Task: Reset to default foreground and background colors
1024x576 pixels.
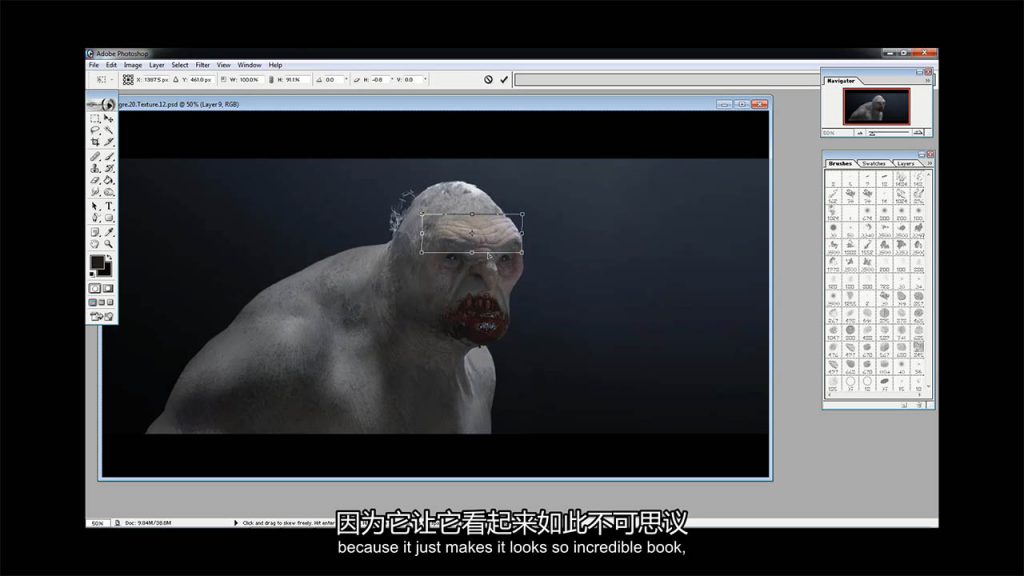Action: coord(93,273)
